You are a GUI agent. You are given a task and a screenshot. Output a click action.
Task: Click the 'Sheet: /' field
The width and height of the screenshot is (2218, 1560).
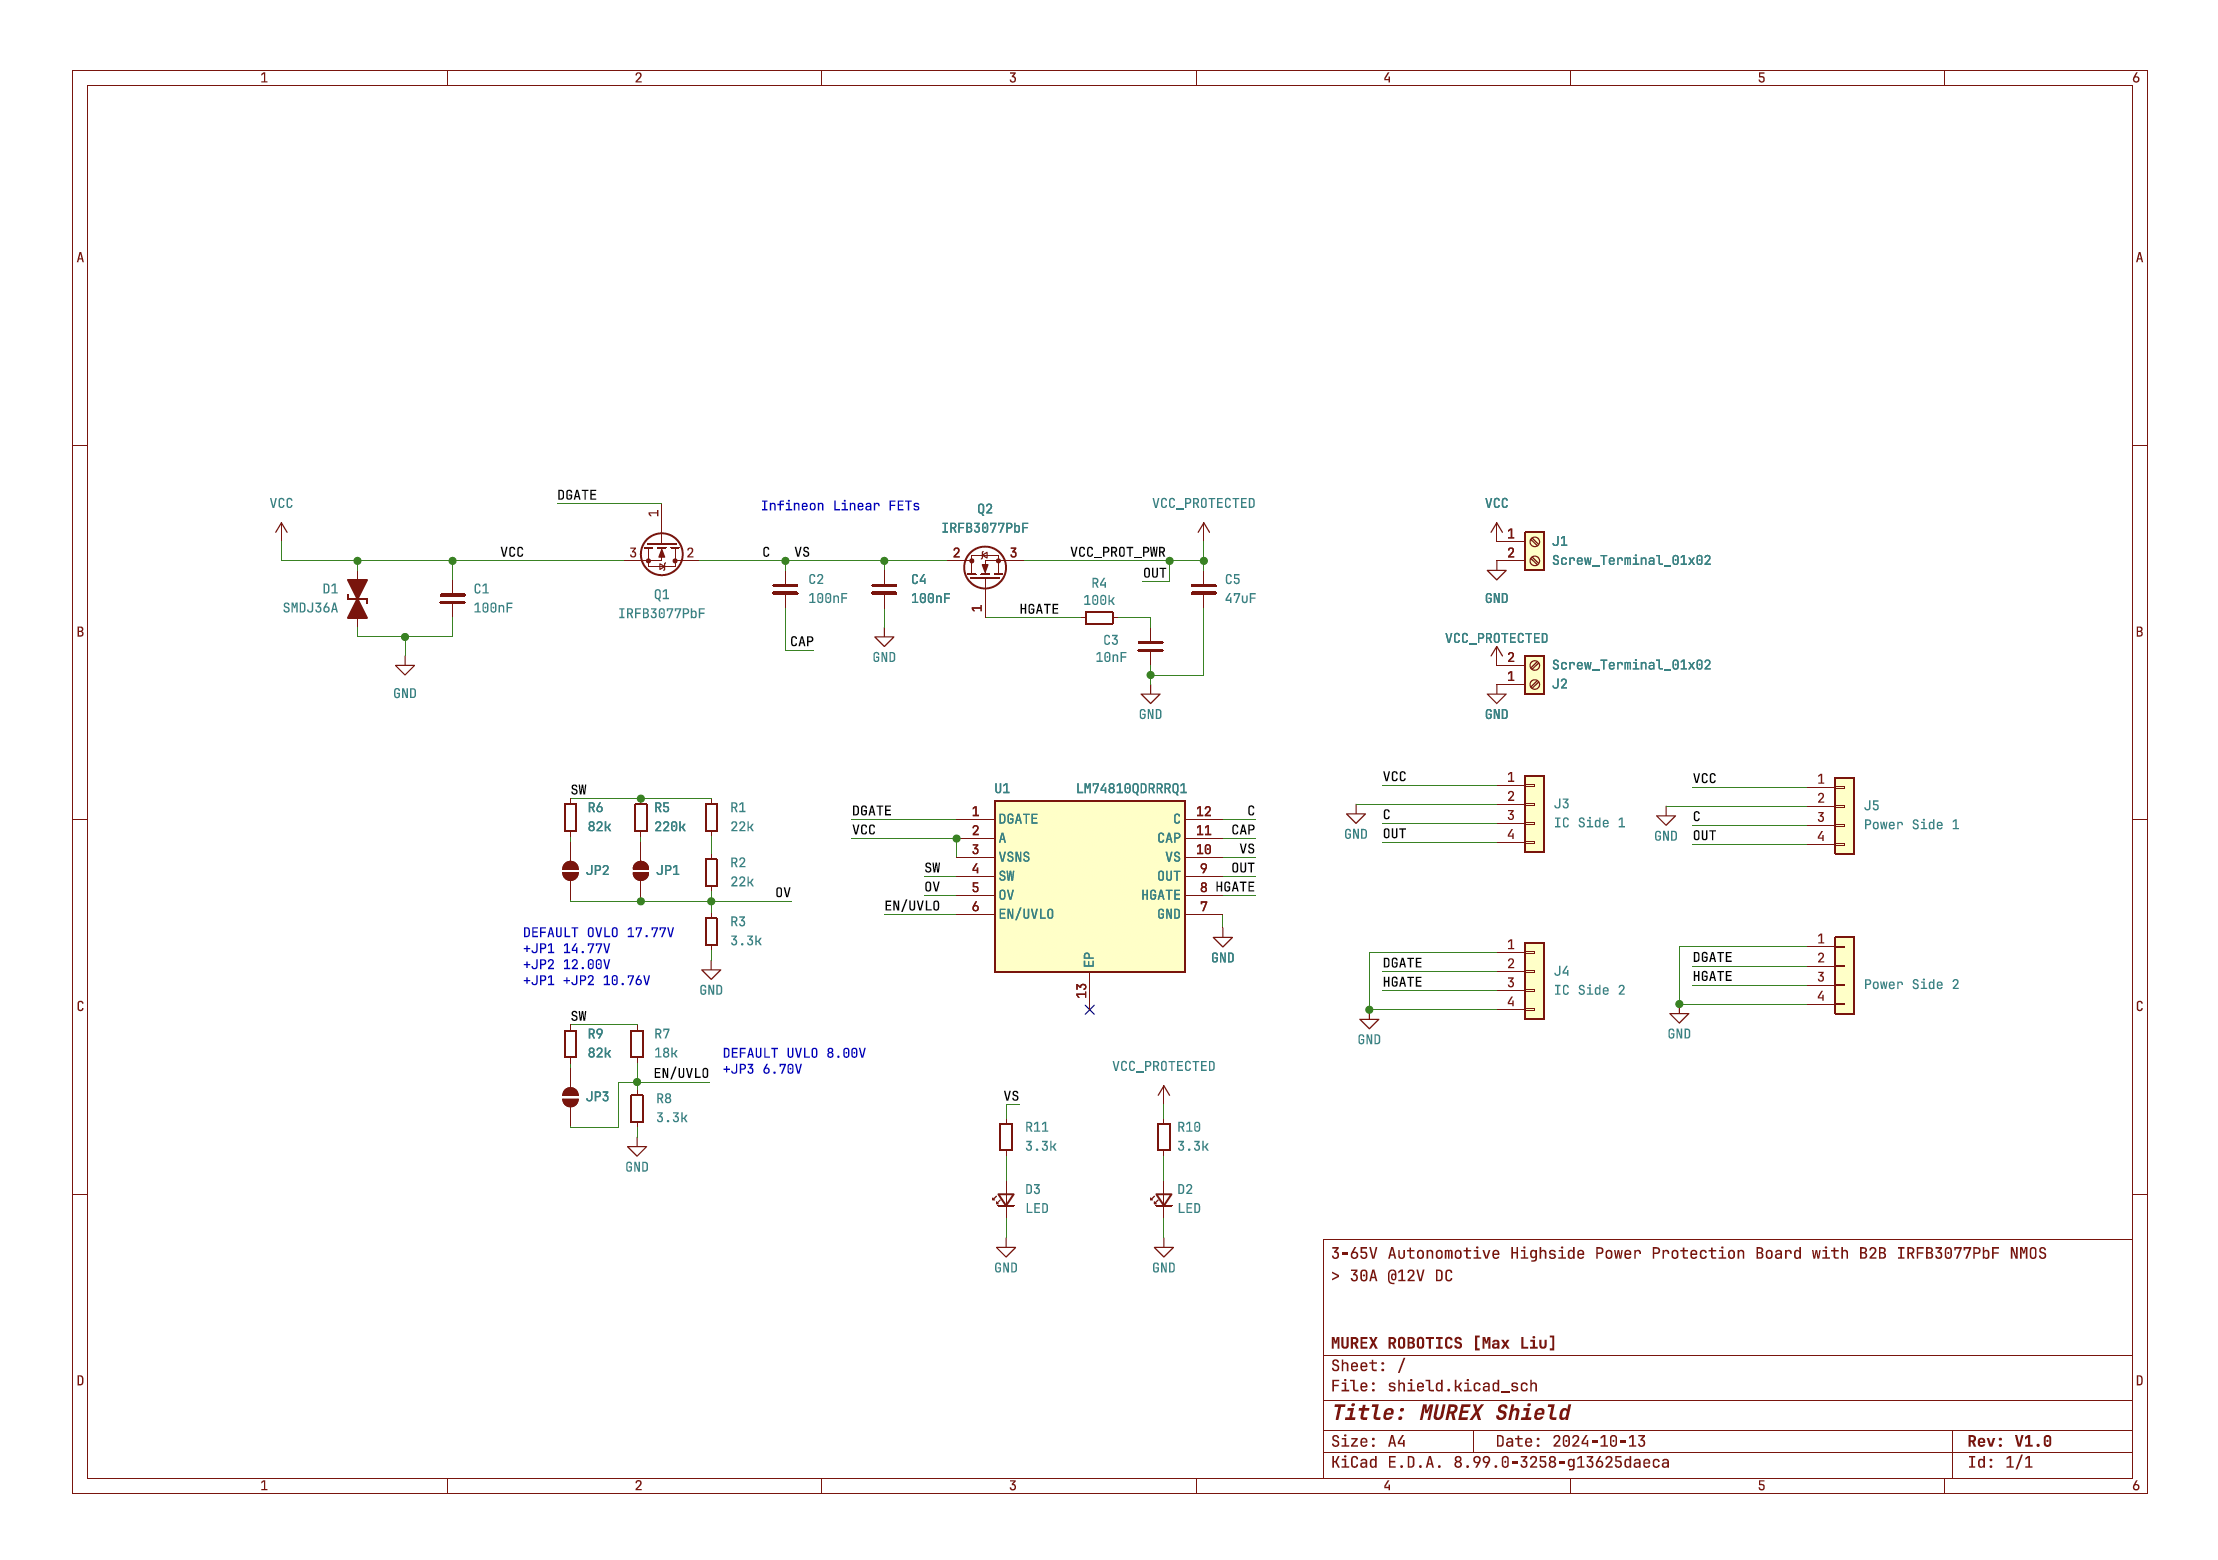(1368, 1366)
